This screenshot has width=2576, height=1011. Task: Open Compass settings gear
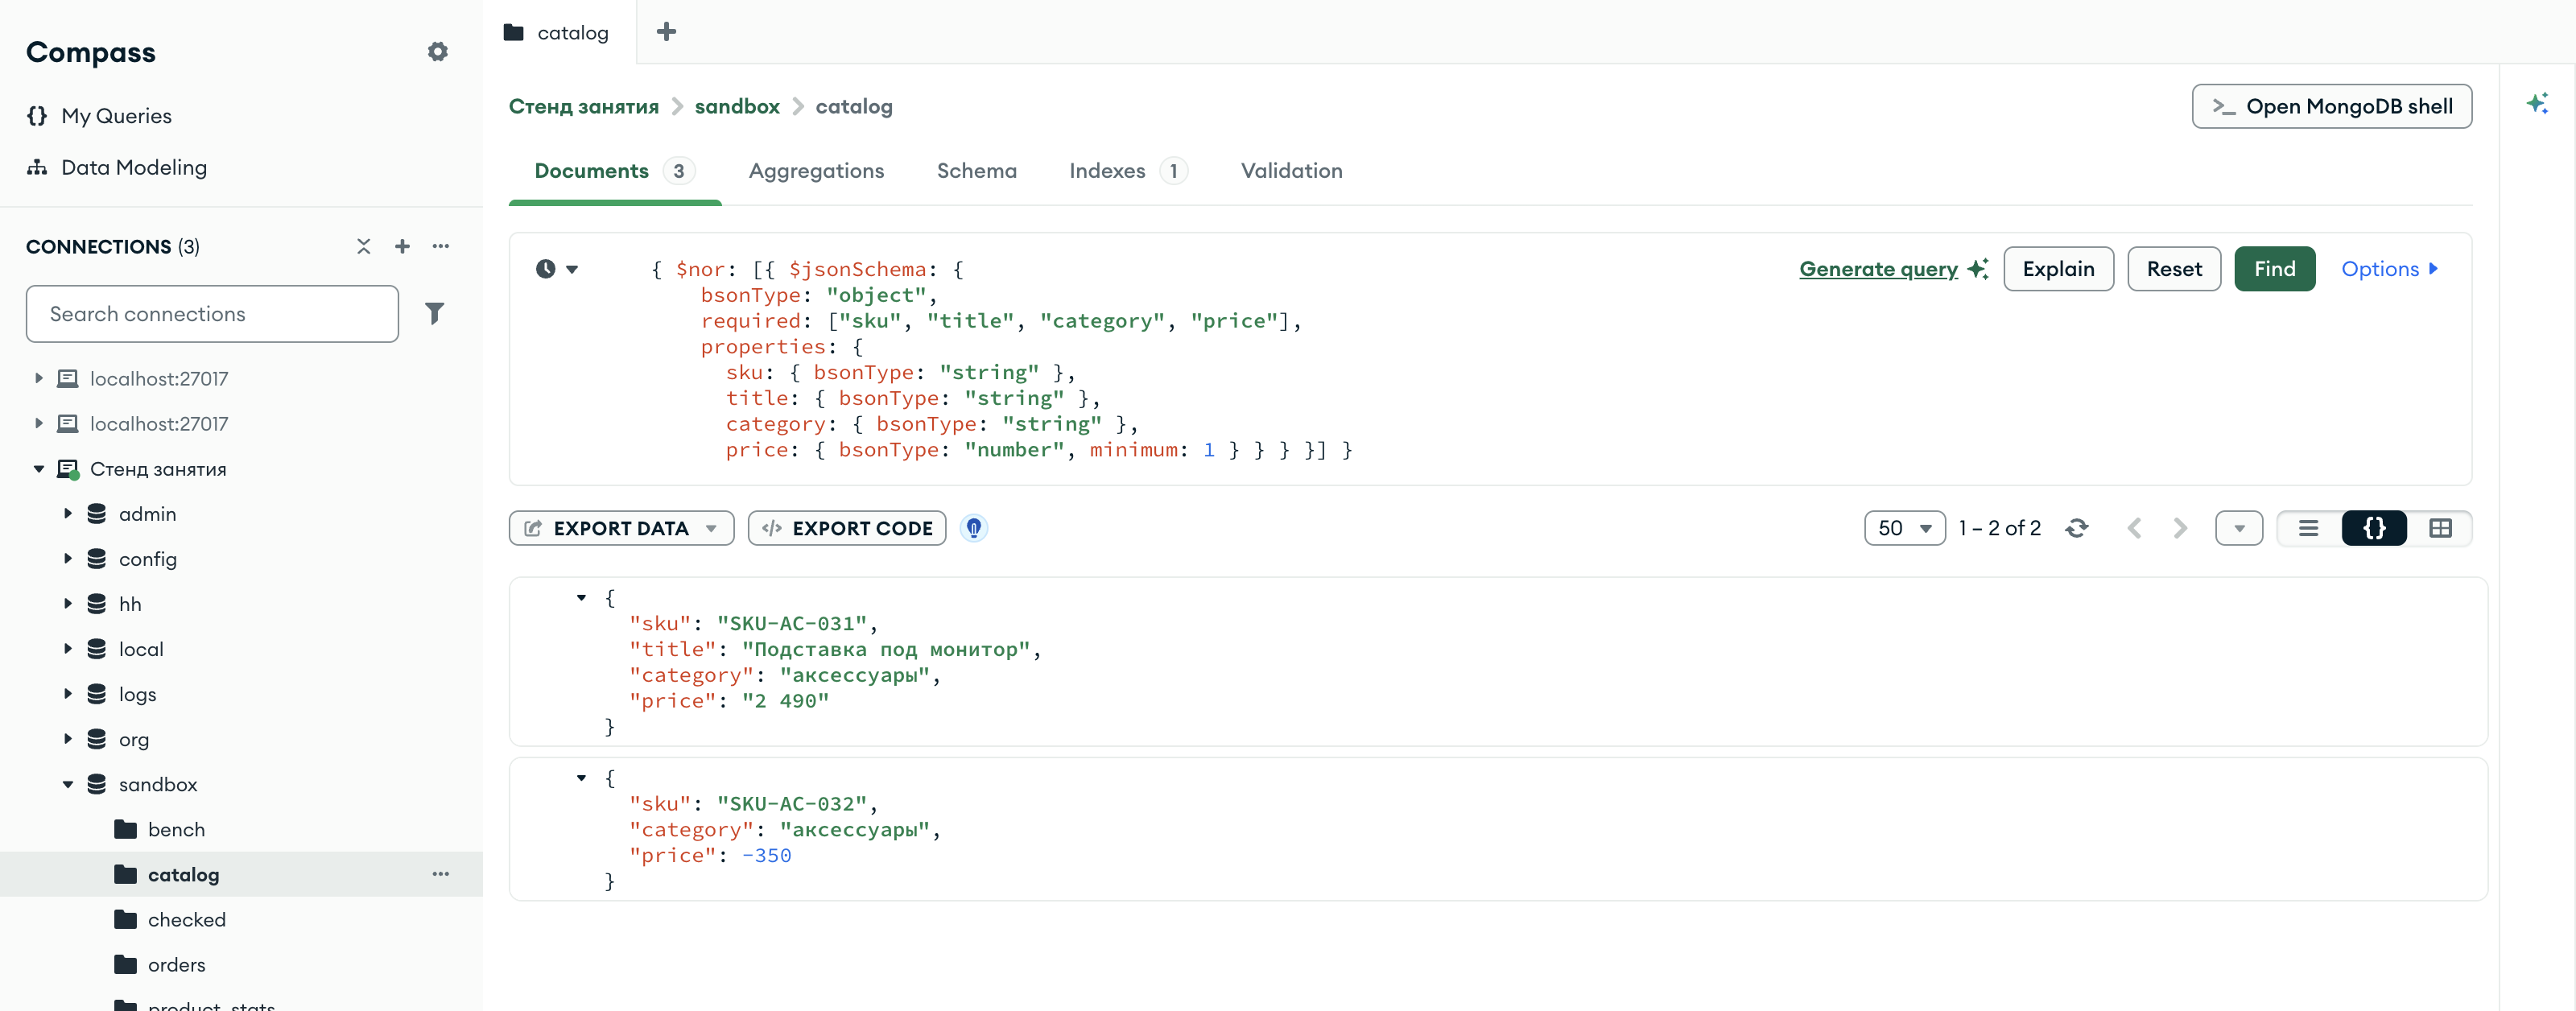(x=437, y=52)
